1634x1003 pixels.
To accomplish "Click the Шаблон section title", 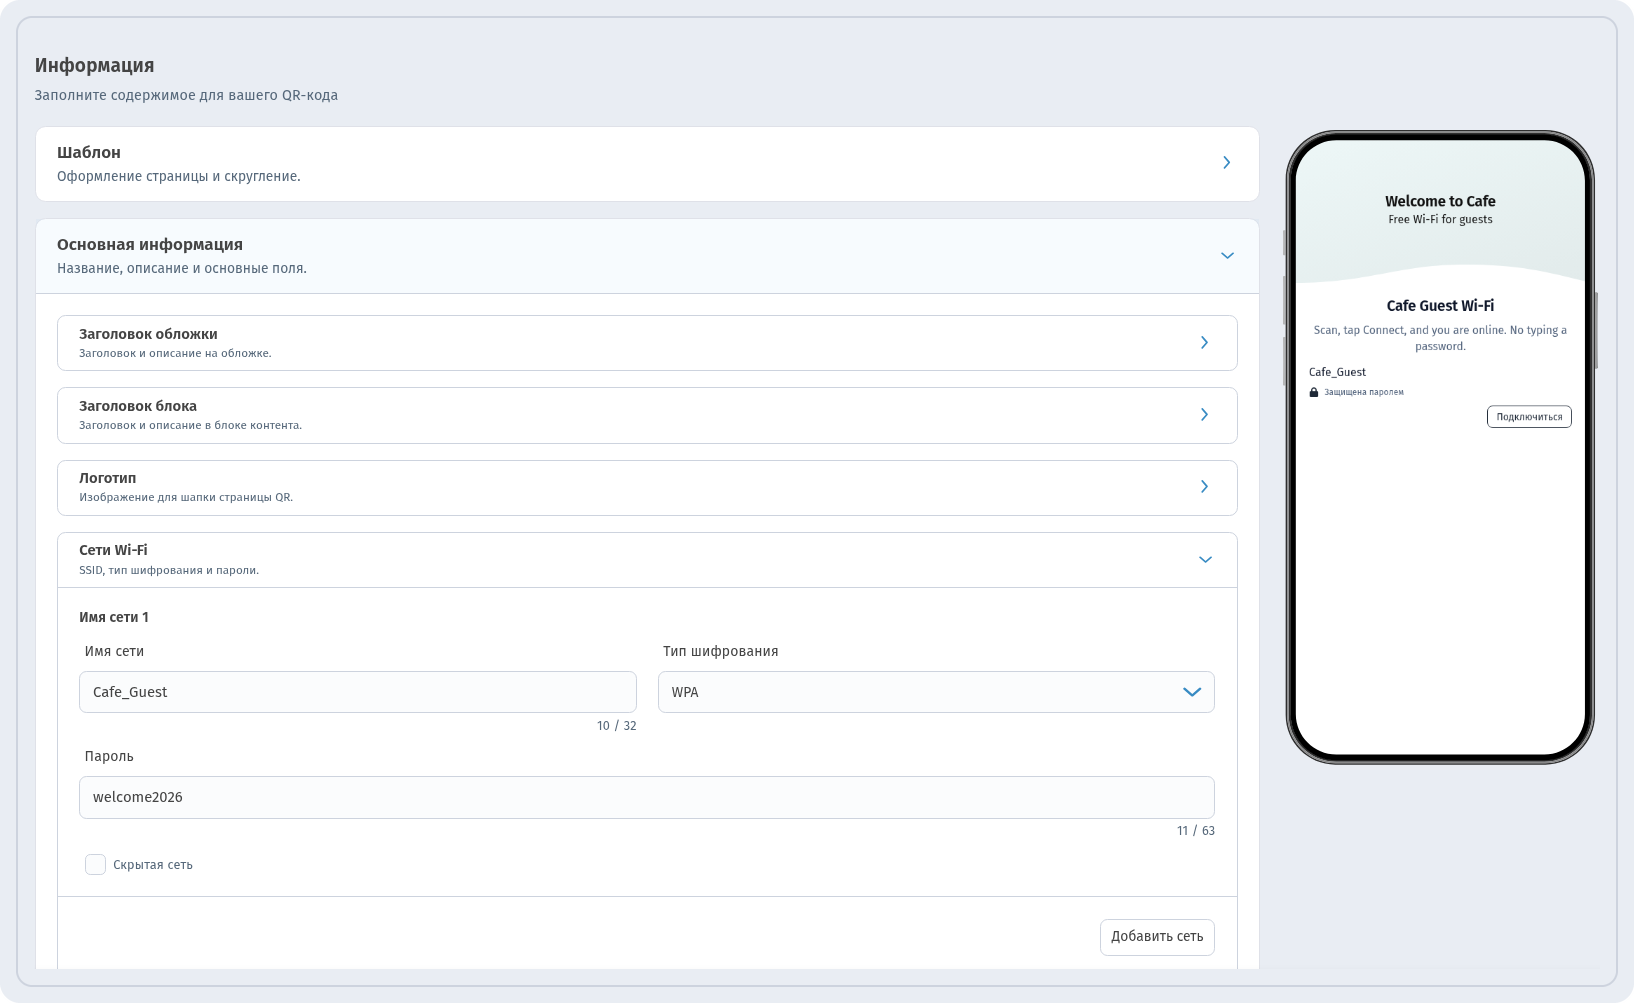I will point(89,152).
